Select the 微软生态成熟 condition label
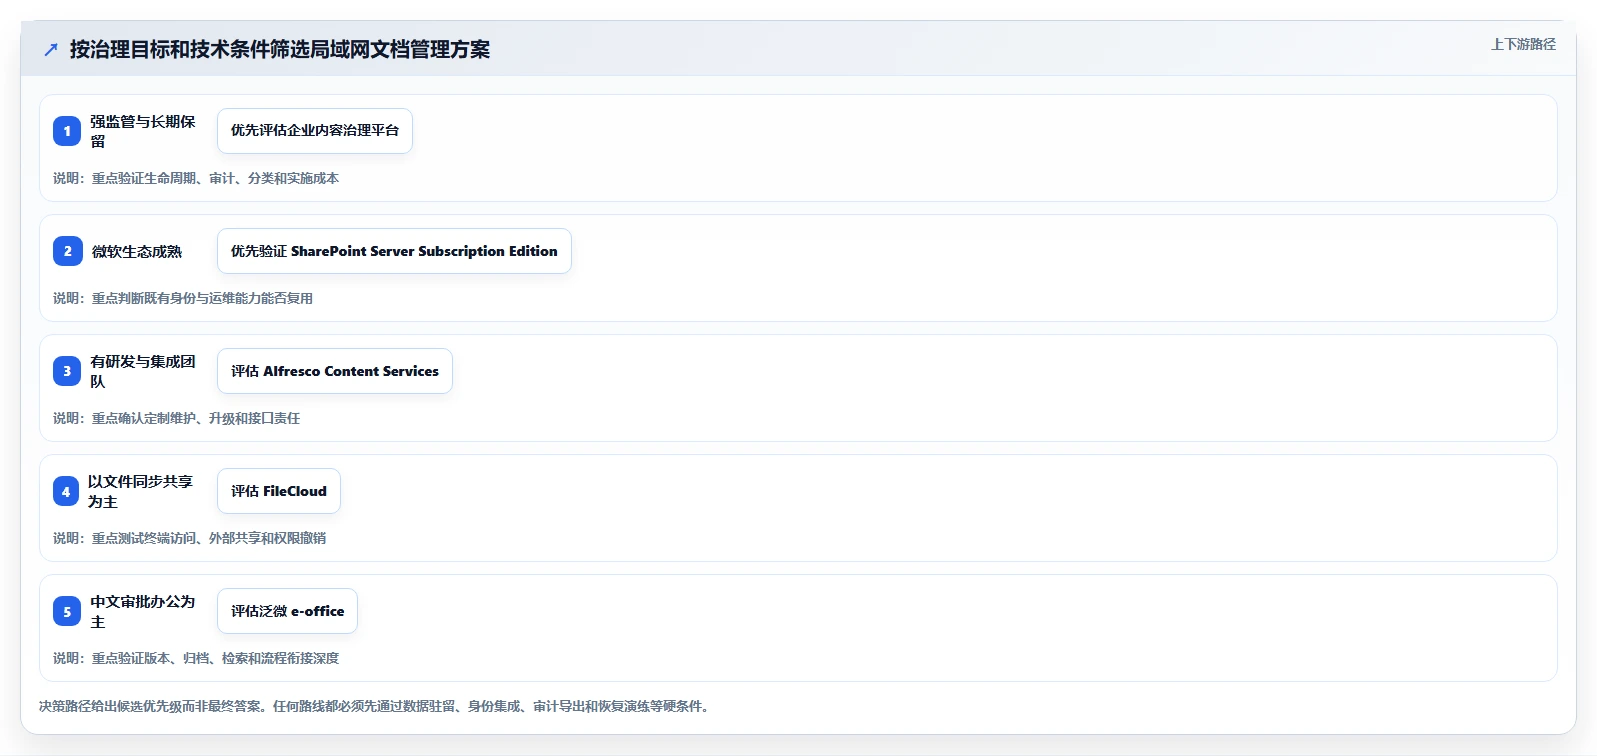 (x=137, y=251)
